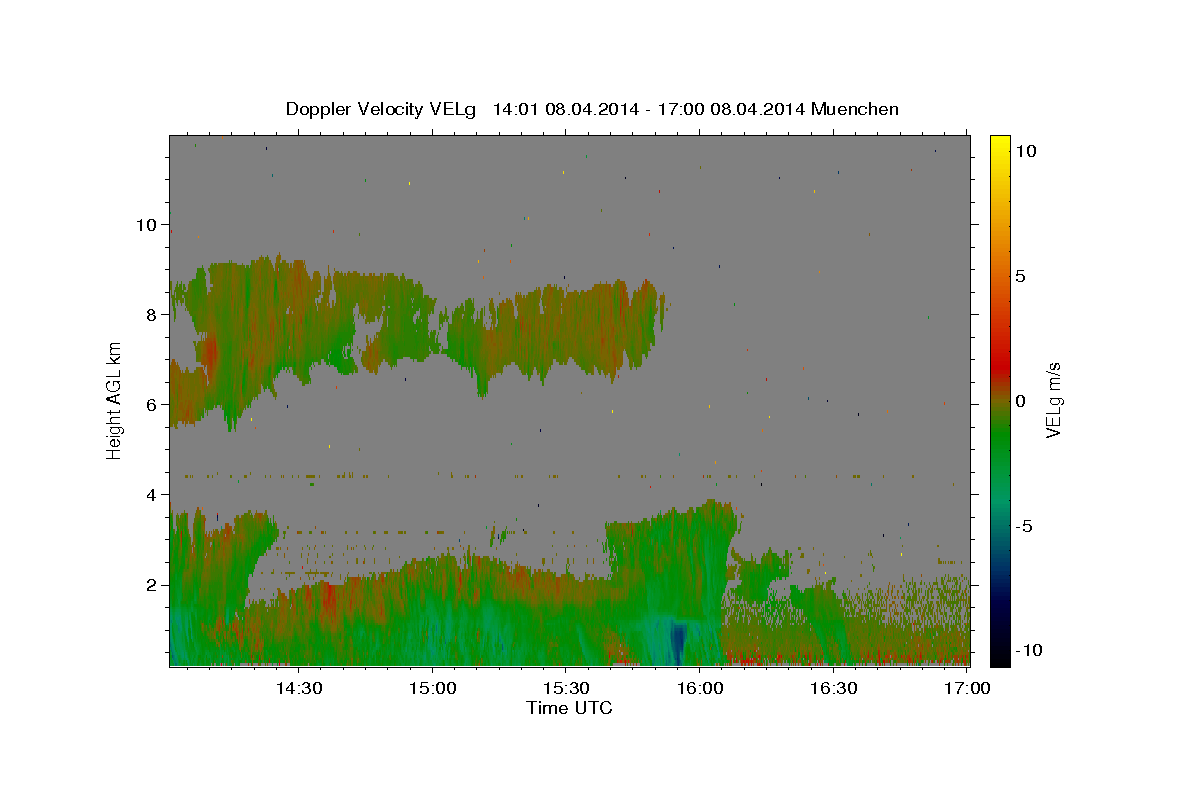Click the 'Muenchen' station name in title
Image resolution: width=1200 pixels, height=800 pixels.
[x=856, y=109]
